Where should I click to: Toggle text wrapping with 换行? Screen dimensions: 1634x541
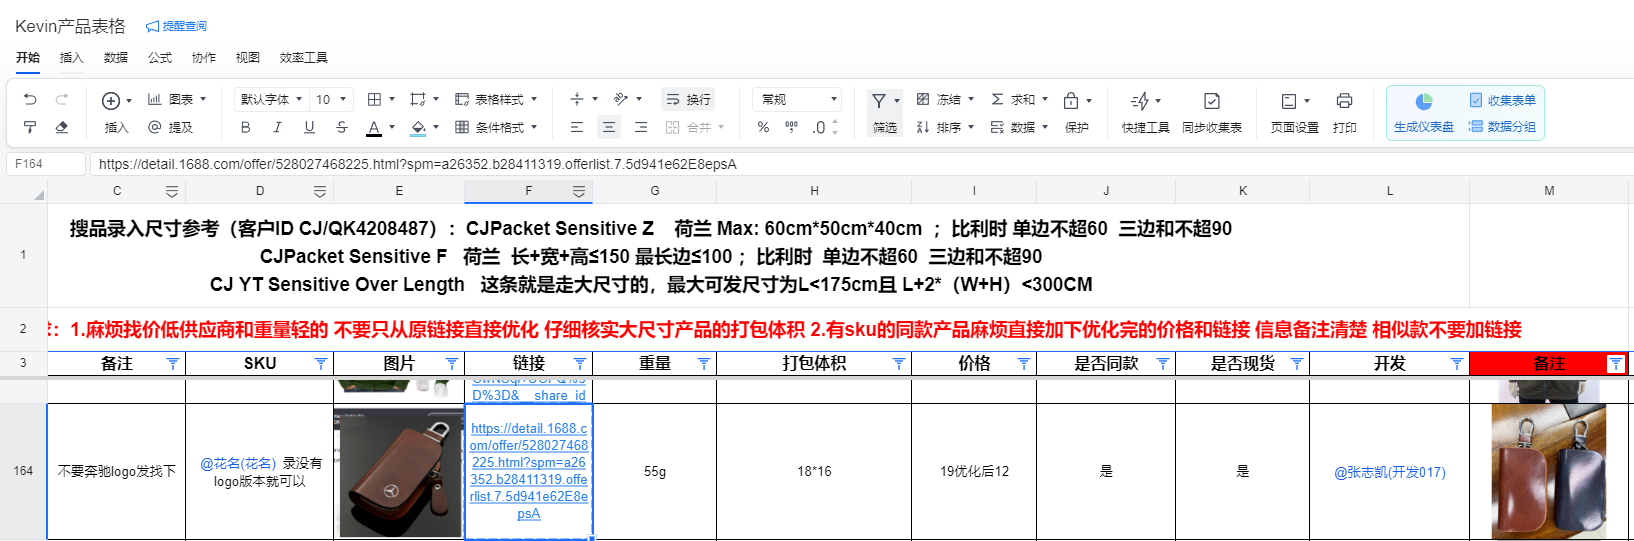[x=688, y=99]
